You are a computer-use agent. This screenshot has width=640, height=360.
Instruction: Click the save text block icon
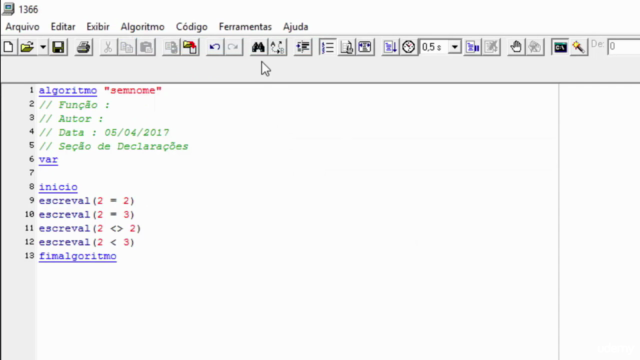pyautogui.click(x=171, y=47)
